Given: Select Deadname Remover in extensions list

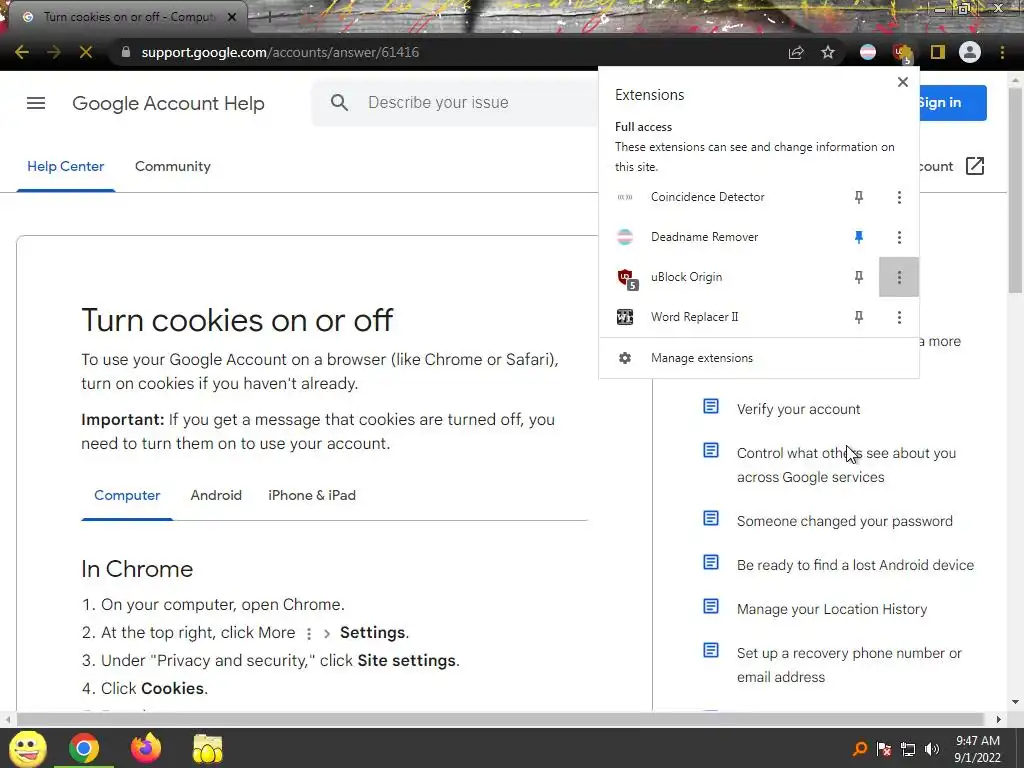Looking at the screenshot, I should 704,237.
